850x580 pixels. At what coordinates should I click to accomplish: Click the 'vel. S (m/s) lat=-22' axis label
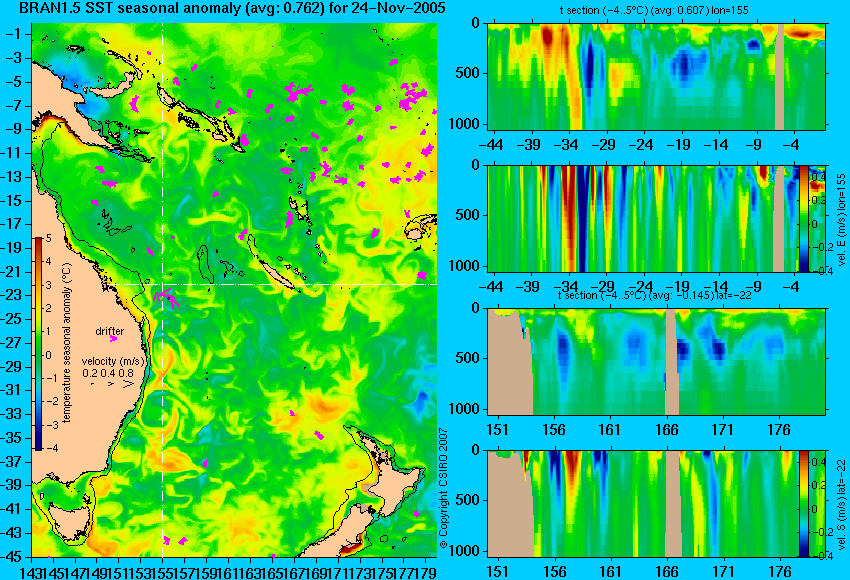click(x=842, y=505)
